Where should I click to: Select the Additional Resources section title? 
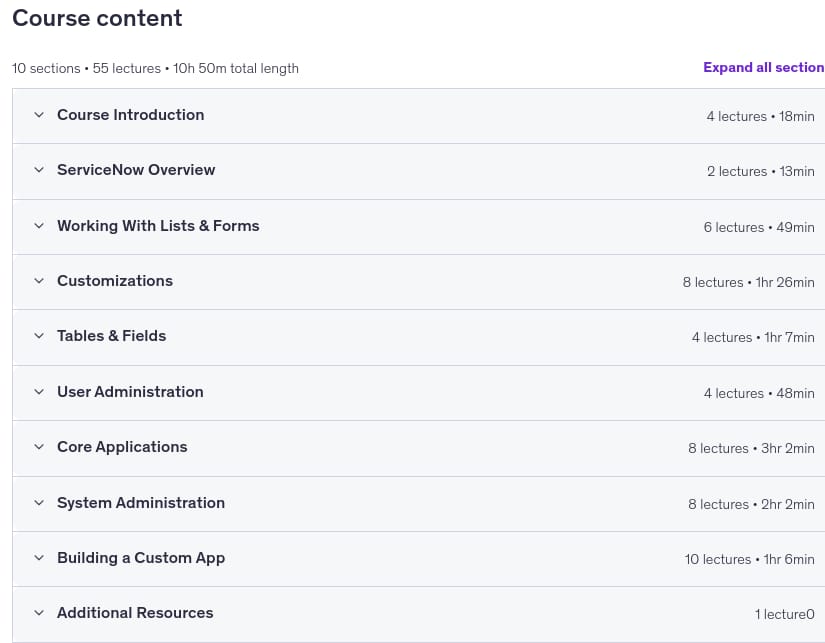135,613
